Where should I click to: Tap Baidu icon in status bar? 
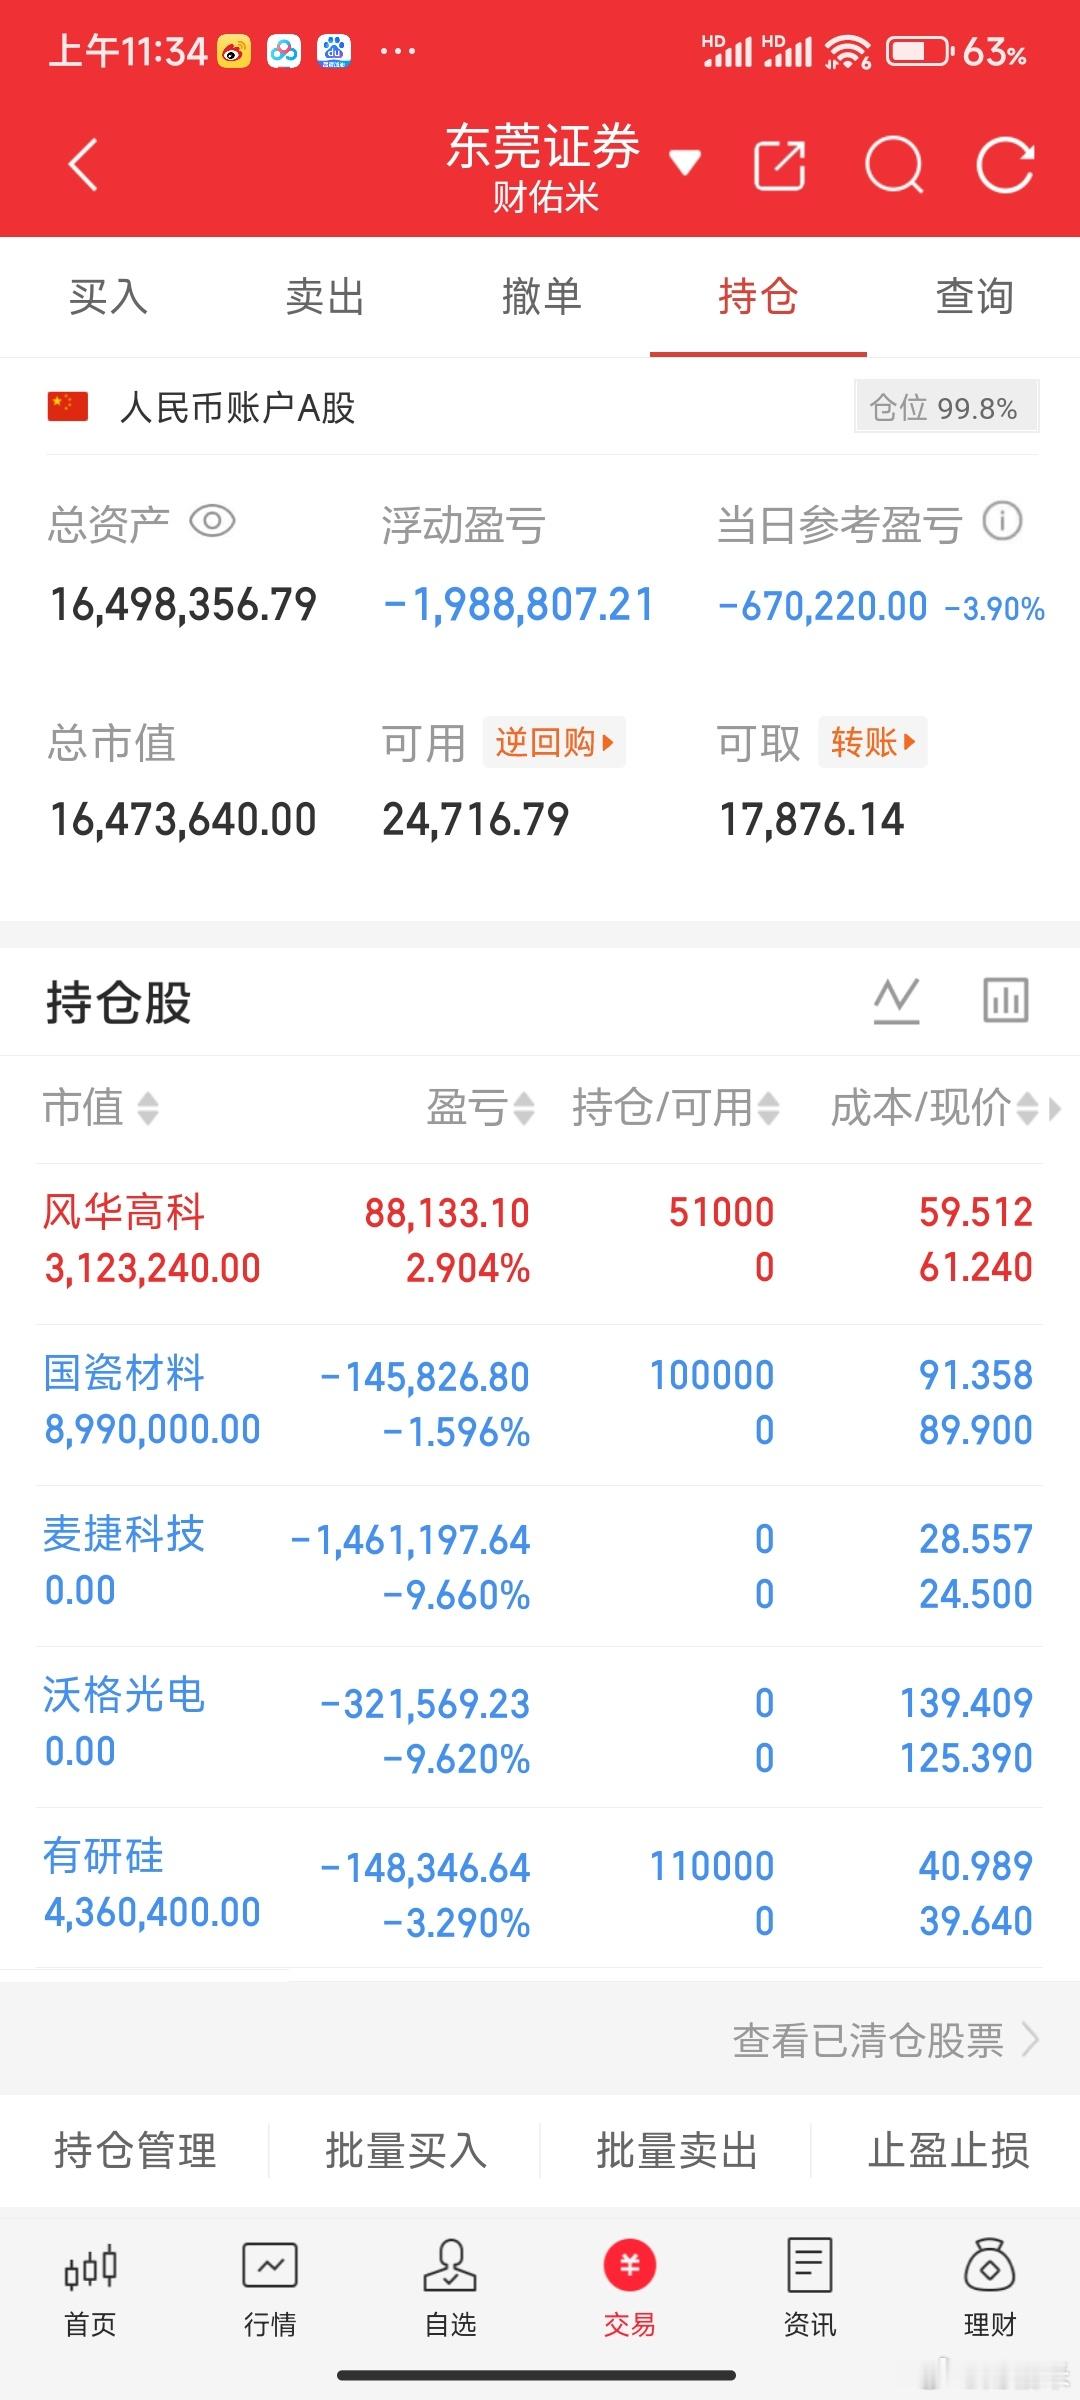[335, 51]
